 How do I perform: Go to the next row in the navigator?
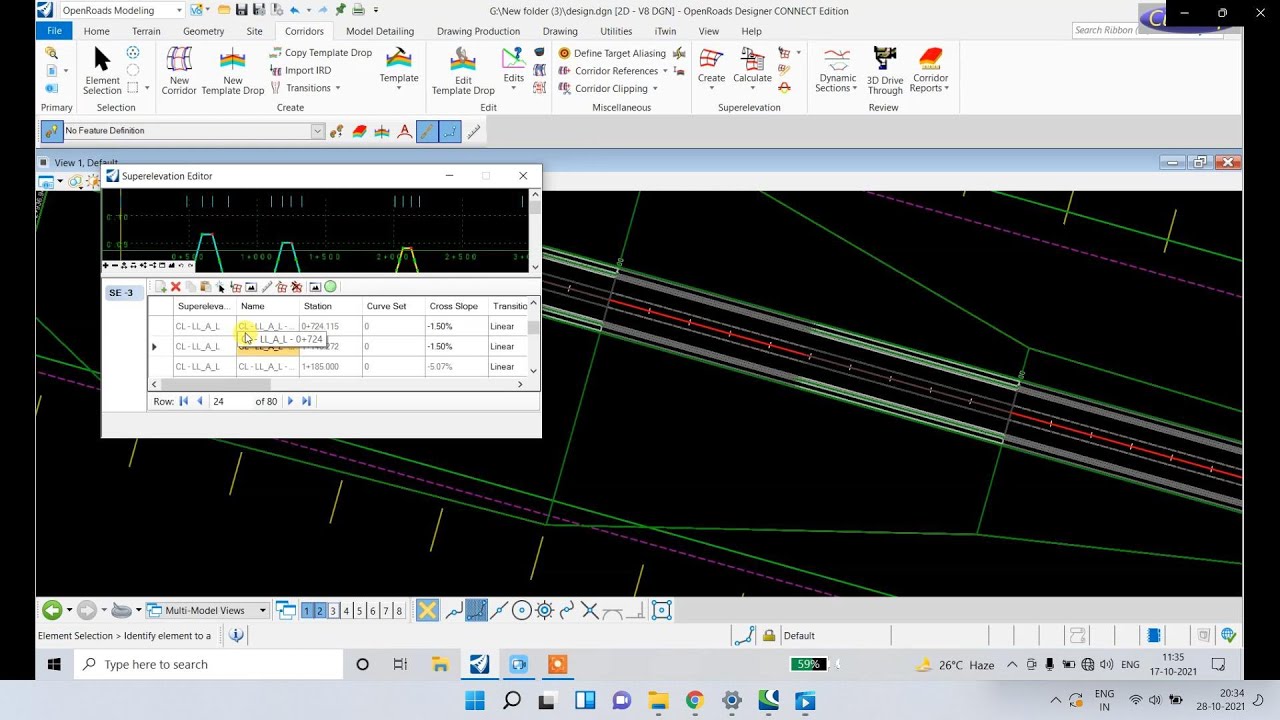coord(290,401)
